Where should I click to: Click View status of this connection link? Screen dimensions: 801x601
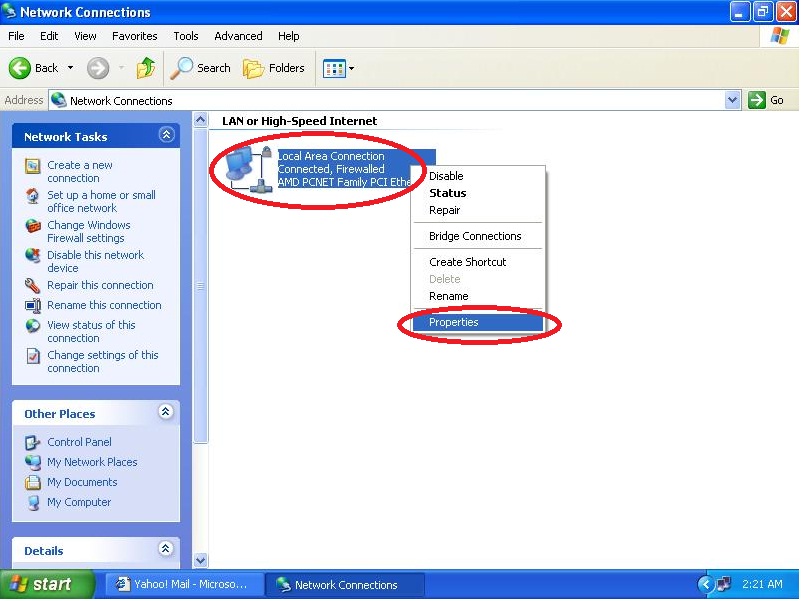point(91,332)
